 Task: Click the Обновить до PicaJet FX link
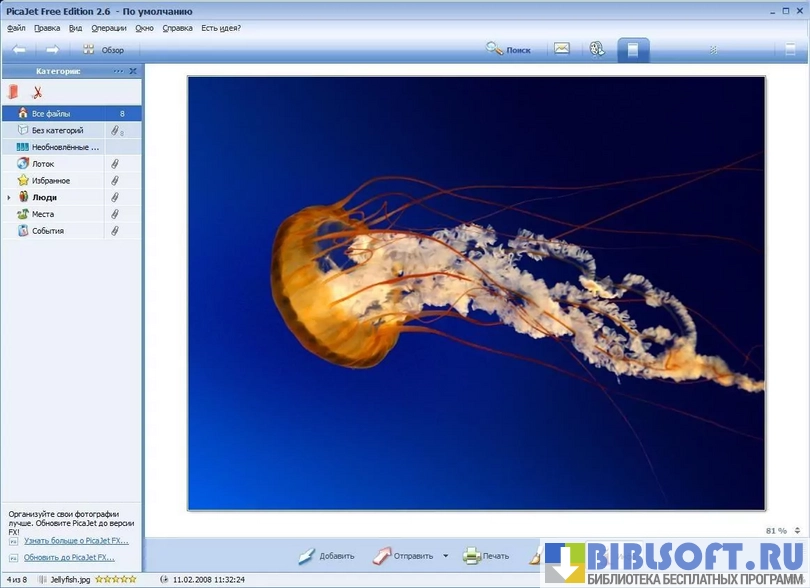point(69,557)
